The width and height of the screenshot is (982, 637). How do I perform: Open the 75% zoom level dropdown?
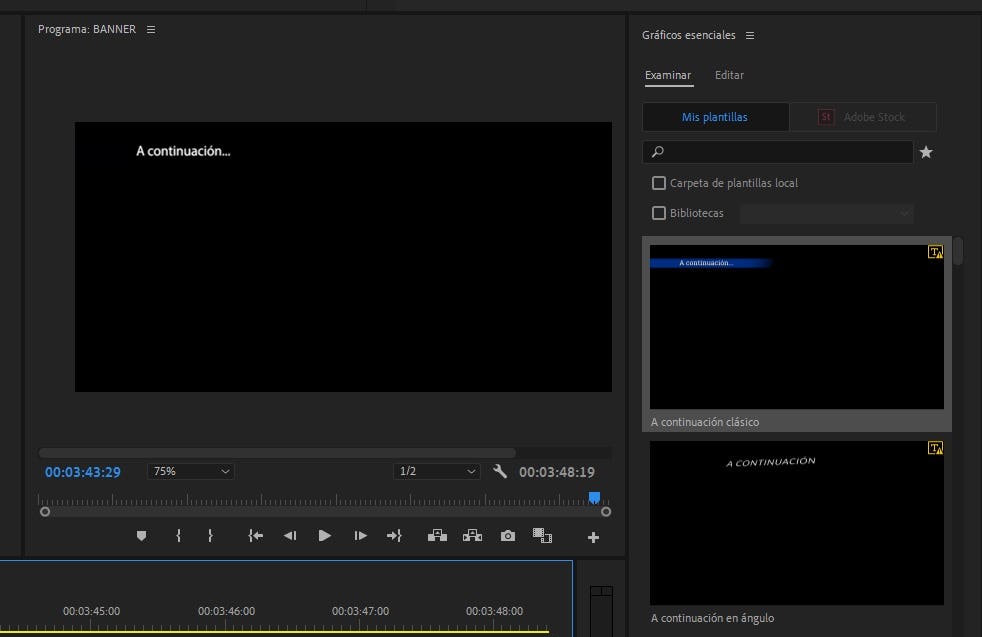coord(190,471)
